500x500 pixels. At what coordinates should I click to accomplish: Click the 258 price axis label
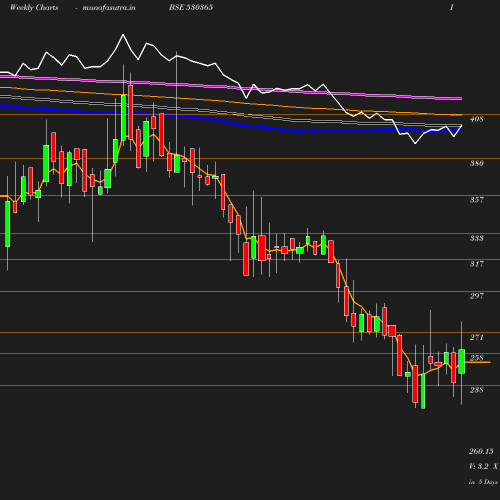(x=476, y=358)
